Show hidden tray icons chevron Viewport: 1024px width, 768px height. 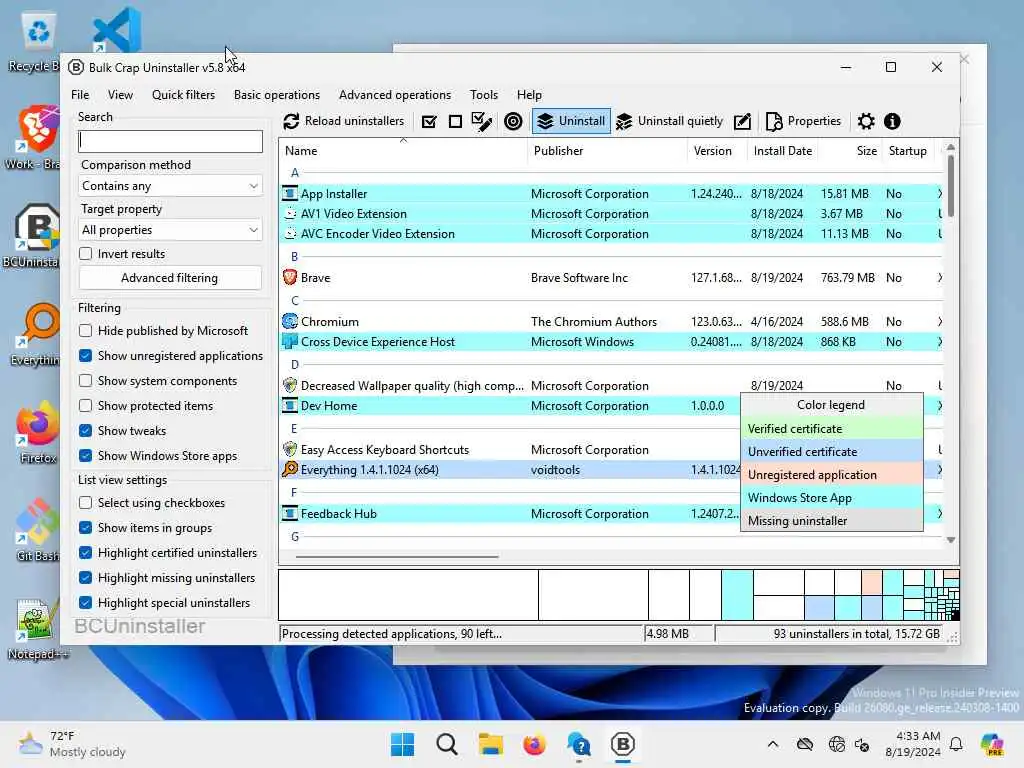773,744
